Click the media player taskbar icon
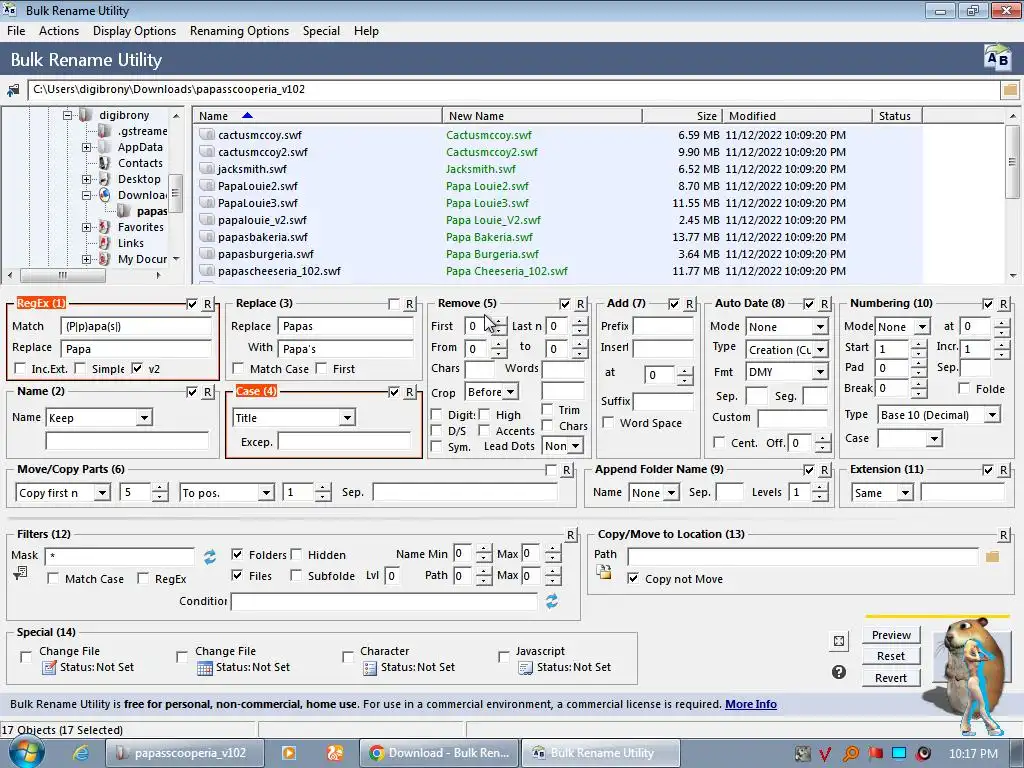This screenshot has height=768, width=1024. 289,753
